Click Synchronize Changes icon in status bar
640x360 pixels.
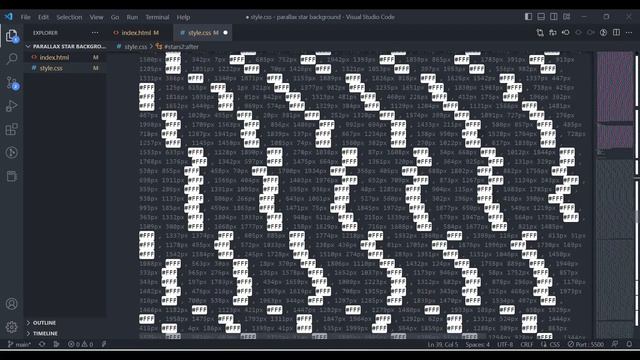42,344
